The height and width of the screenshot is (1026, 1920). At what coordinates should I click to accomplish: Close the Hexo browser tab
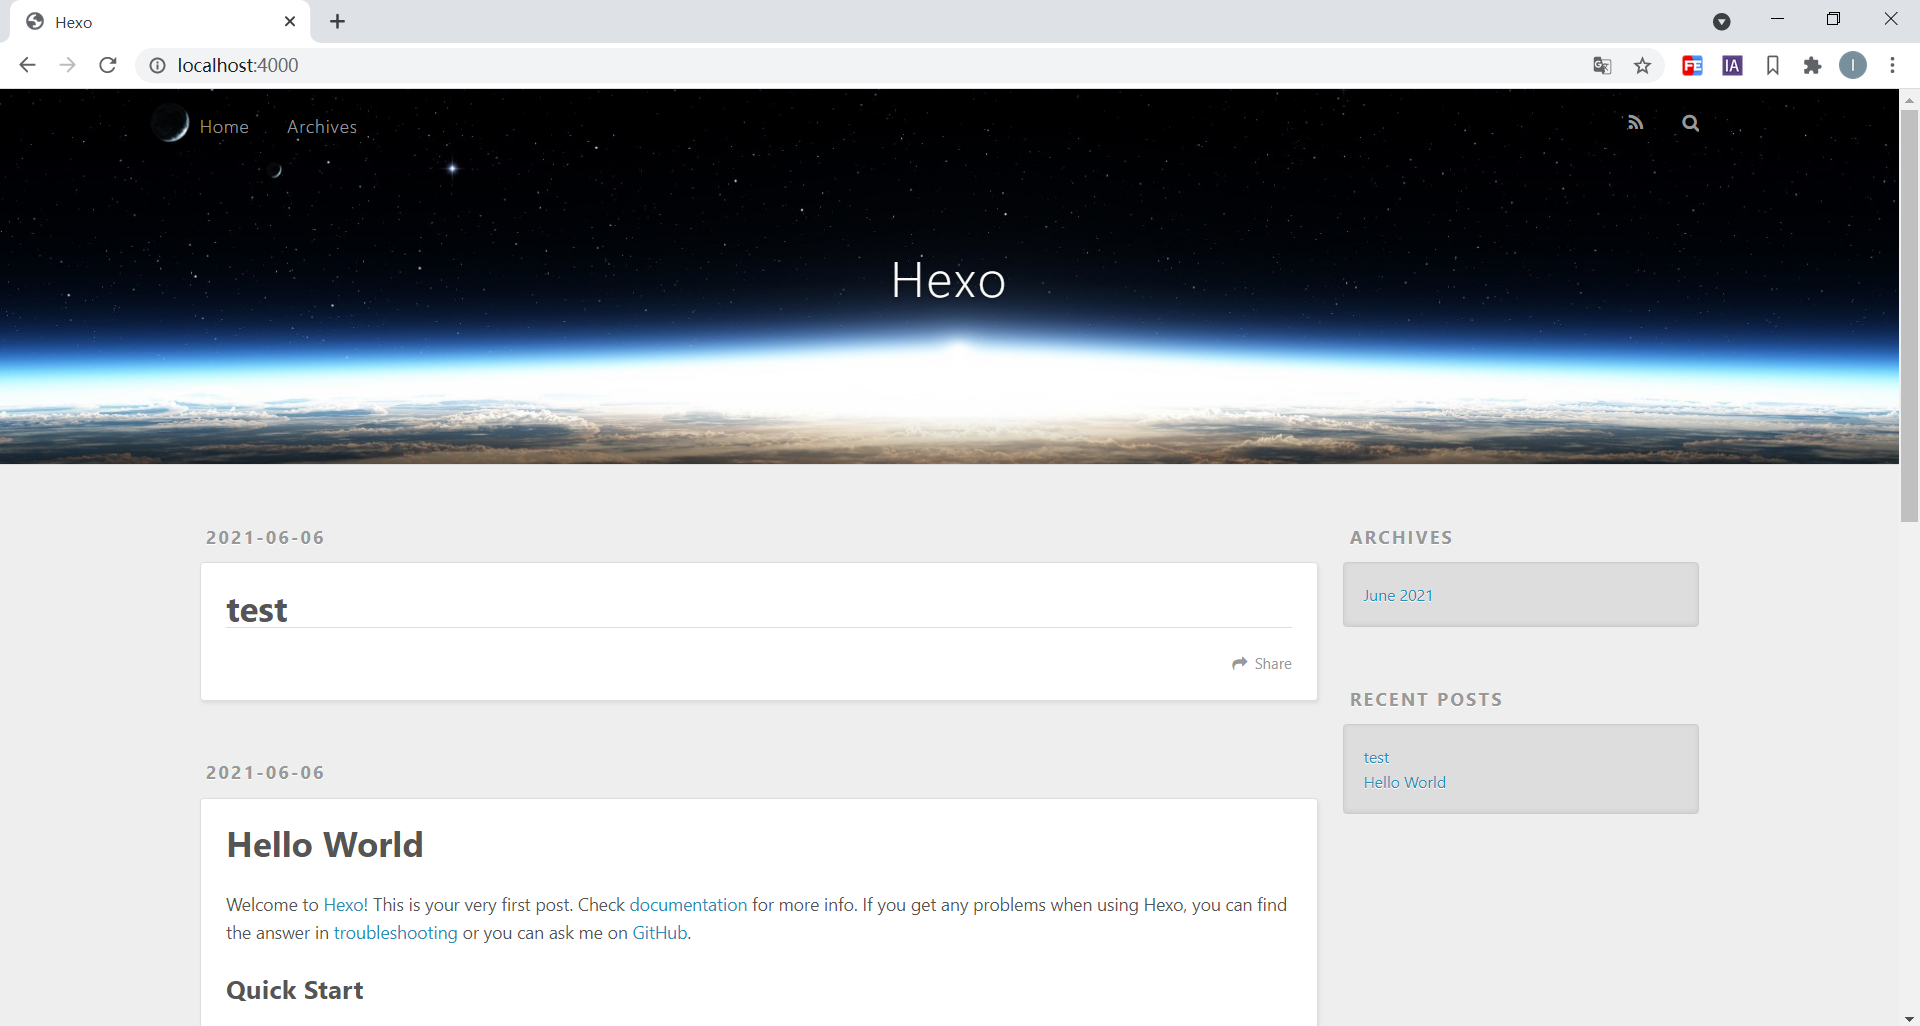290,21
